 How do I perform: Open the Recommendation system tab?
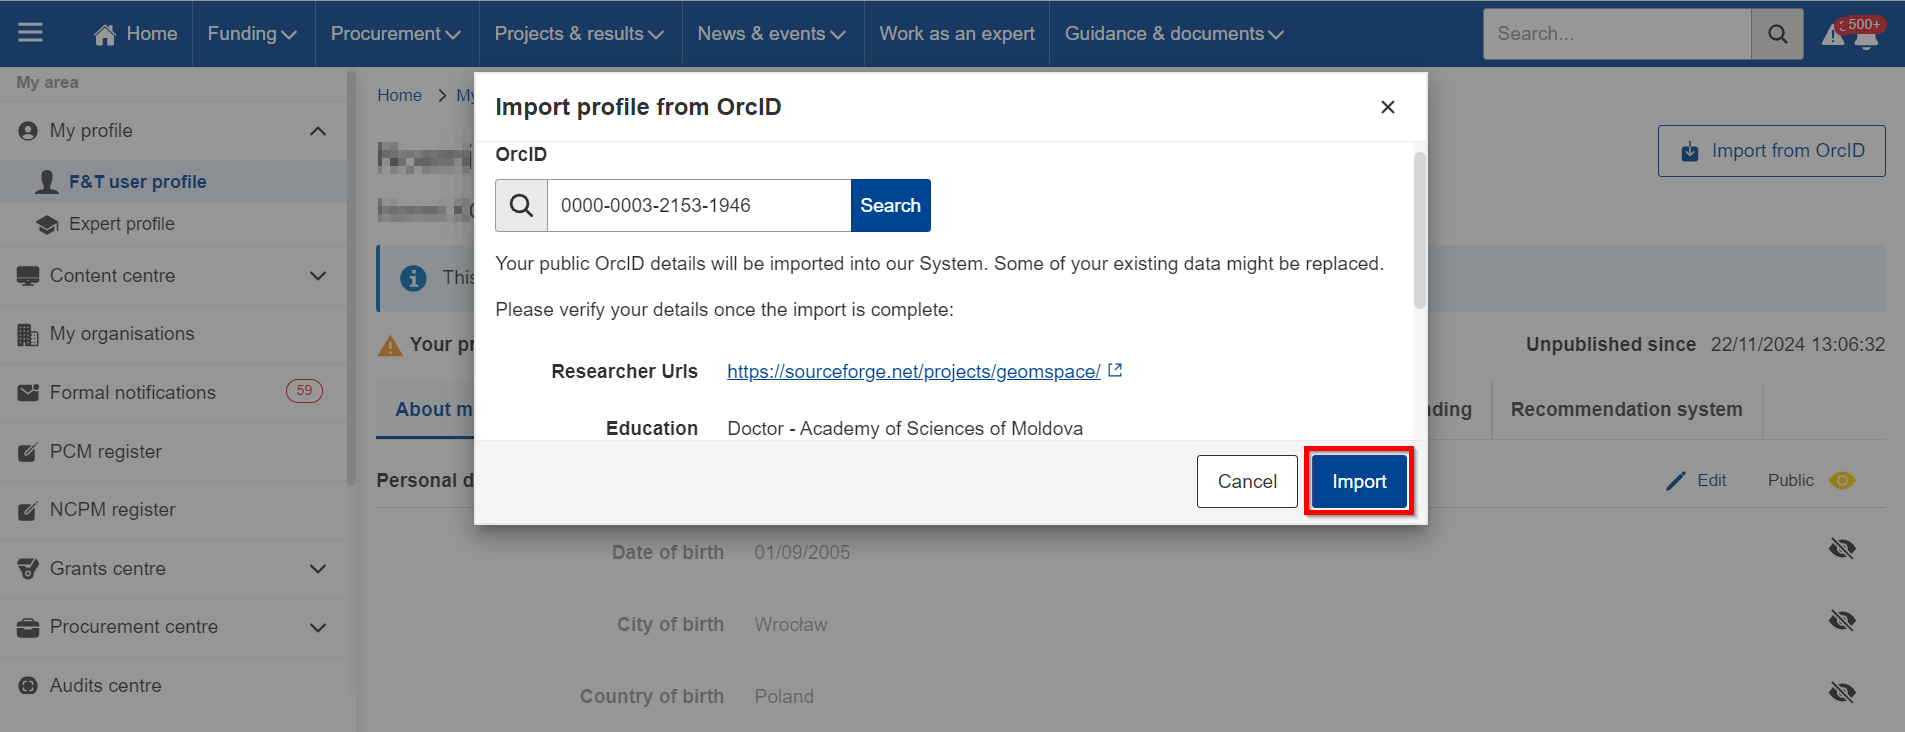click(1626, 409)
